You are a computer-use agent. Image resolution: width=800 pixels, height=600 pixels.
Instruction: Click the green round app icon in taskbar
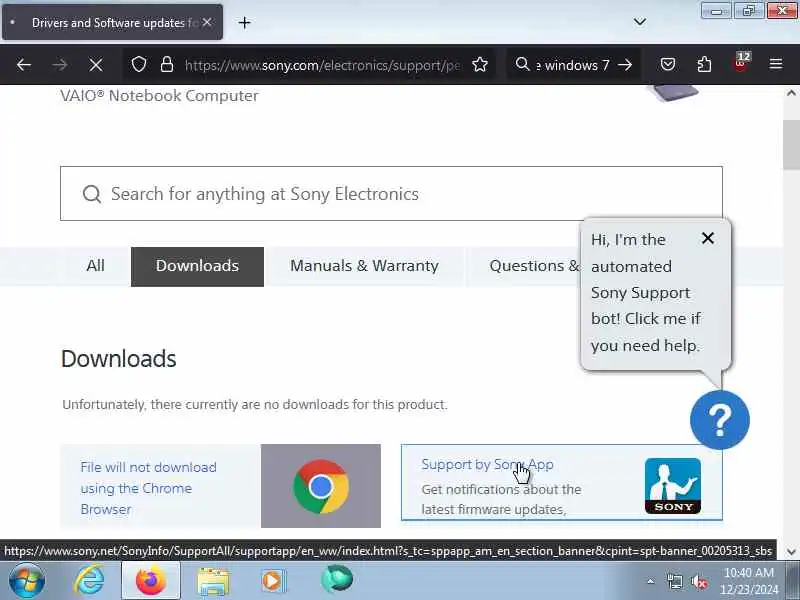pyautogui.click(x=337, y=580)
